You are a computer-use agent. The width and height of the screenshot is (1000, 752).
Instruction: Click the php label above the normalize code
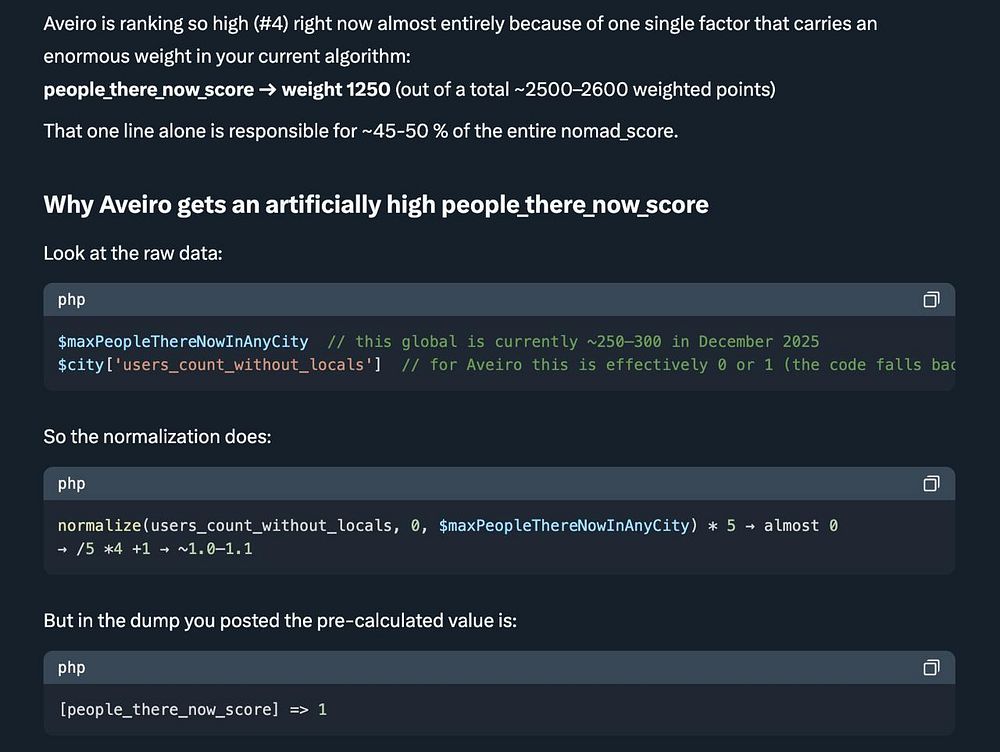point(71,484)
